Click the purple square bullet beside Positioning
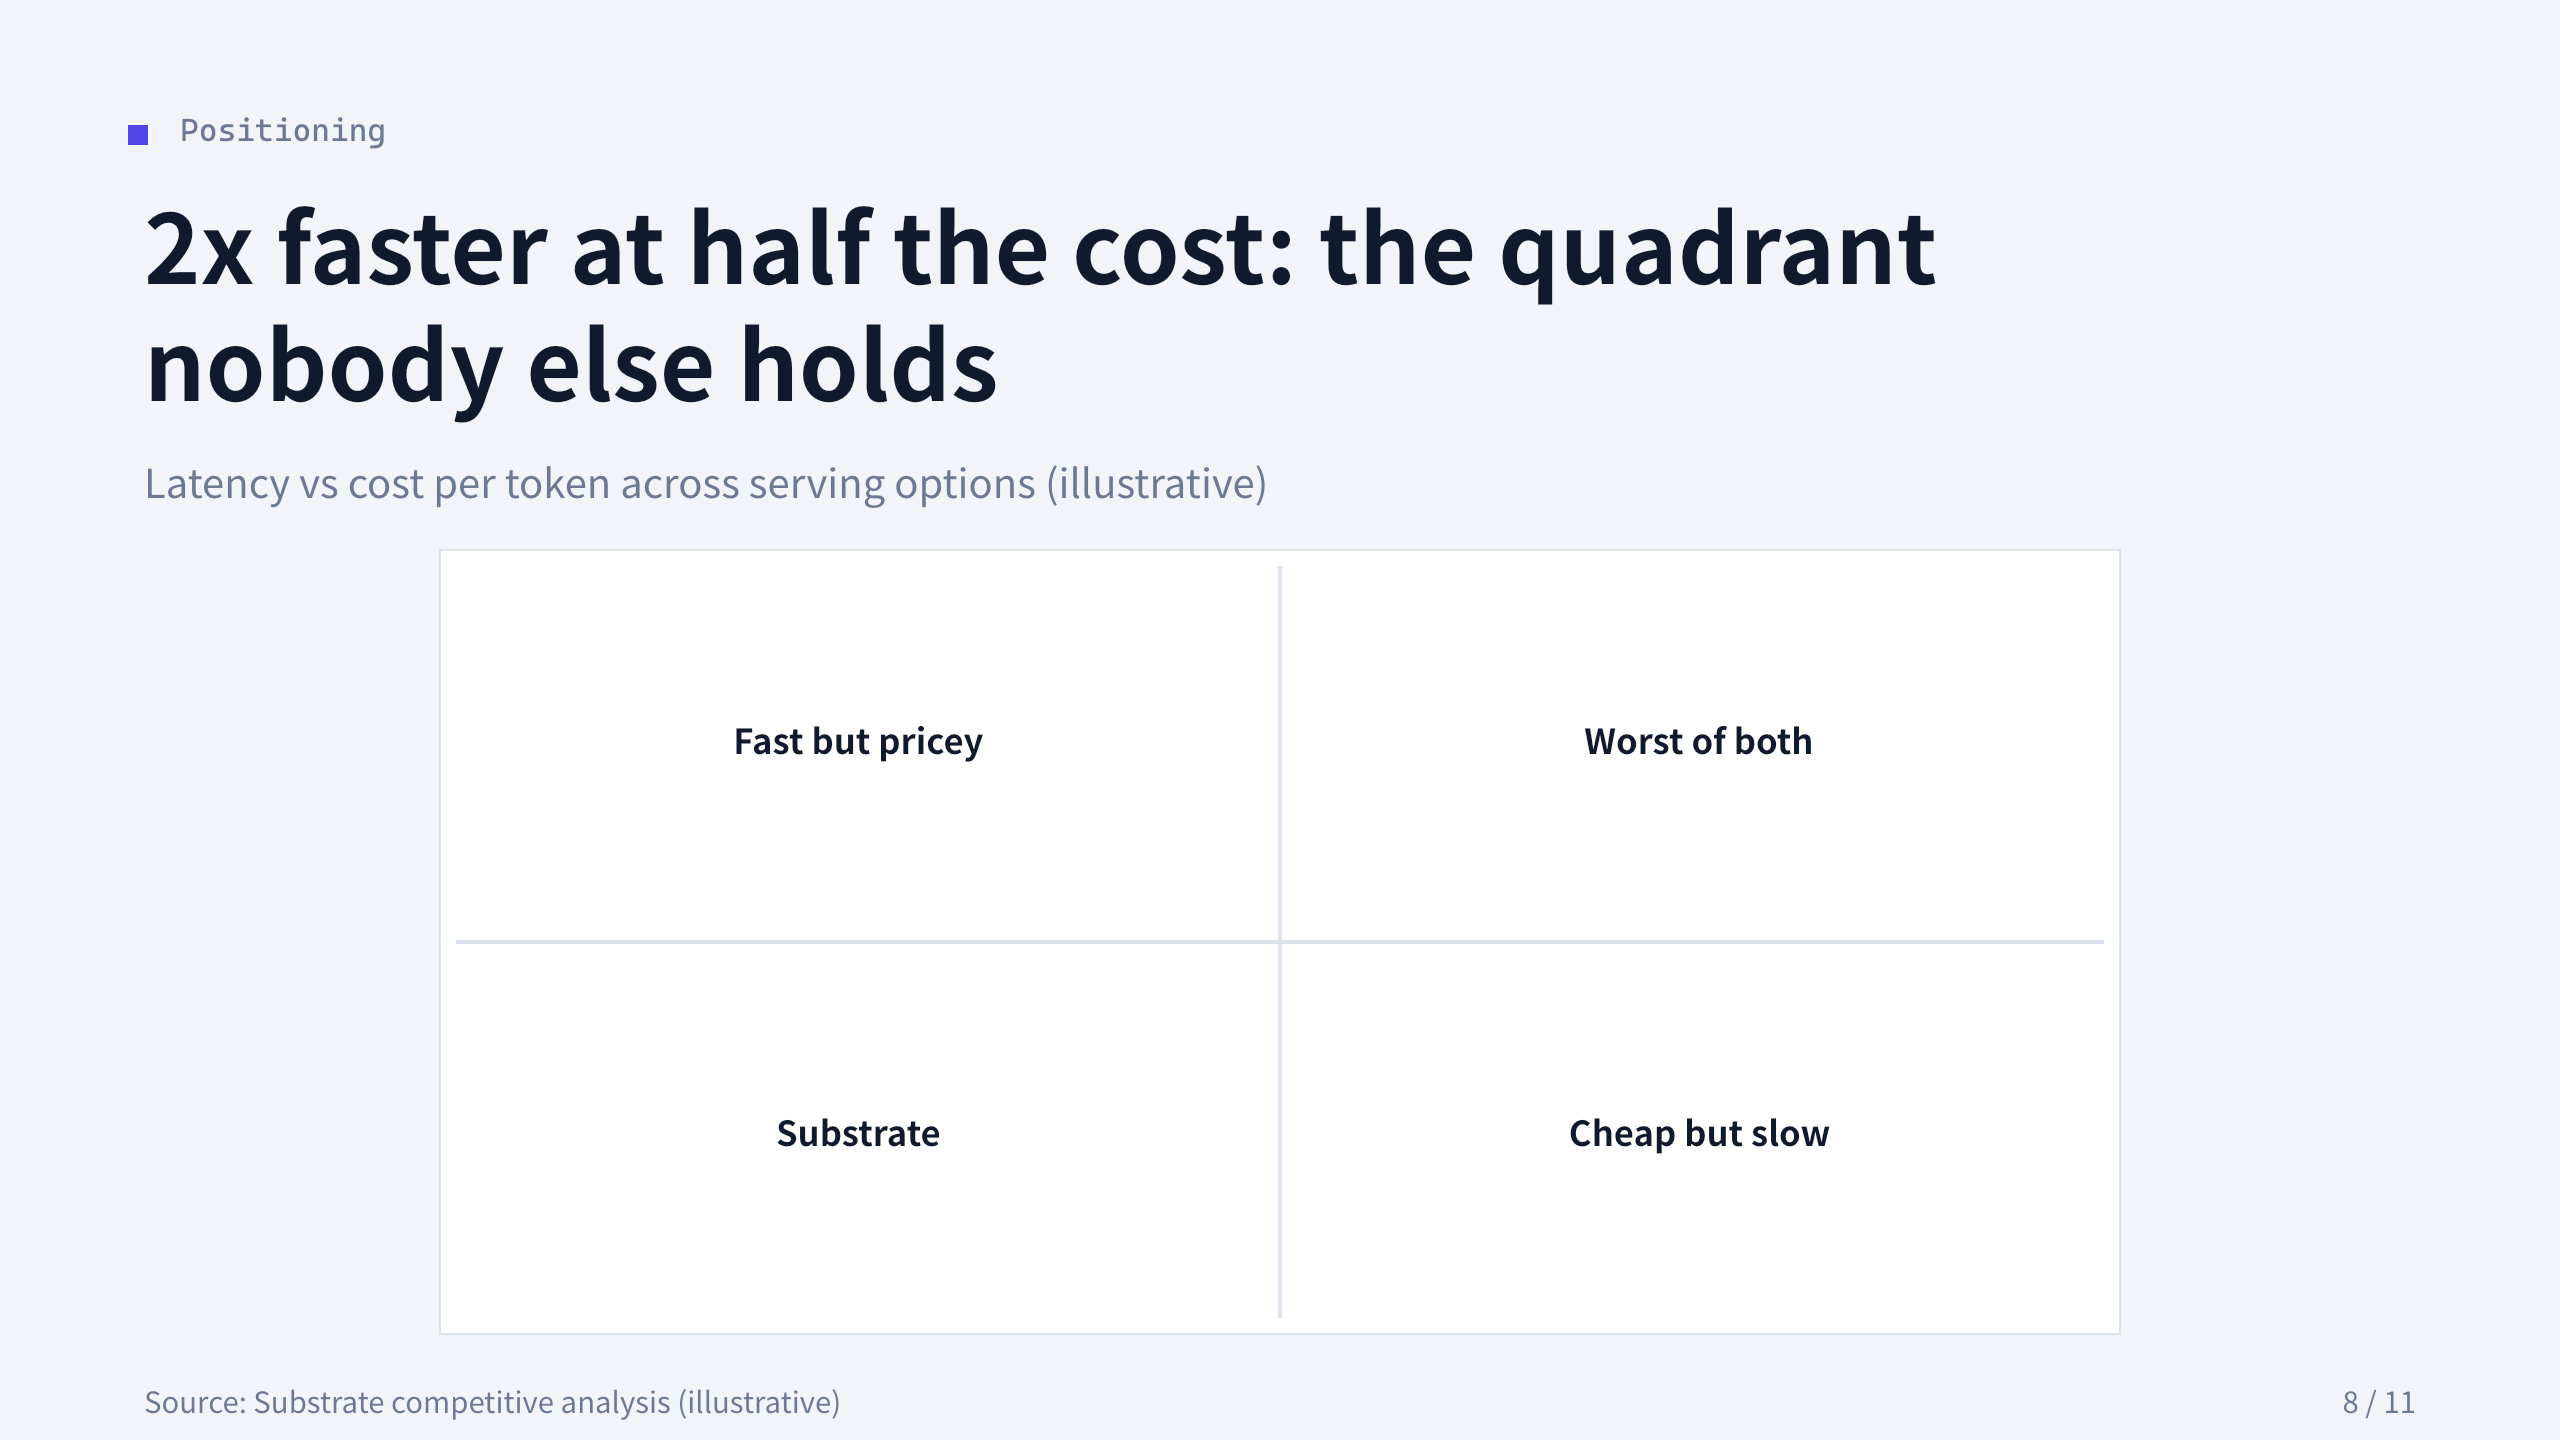This screenshot has height=1440, width=2560. (x=138, y=135)
